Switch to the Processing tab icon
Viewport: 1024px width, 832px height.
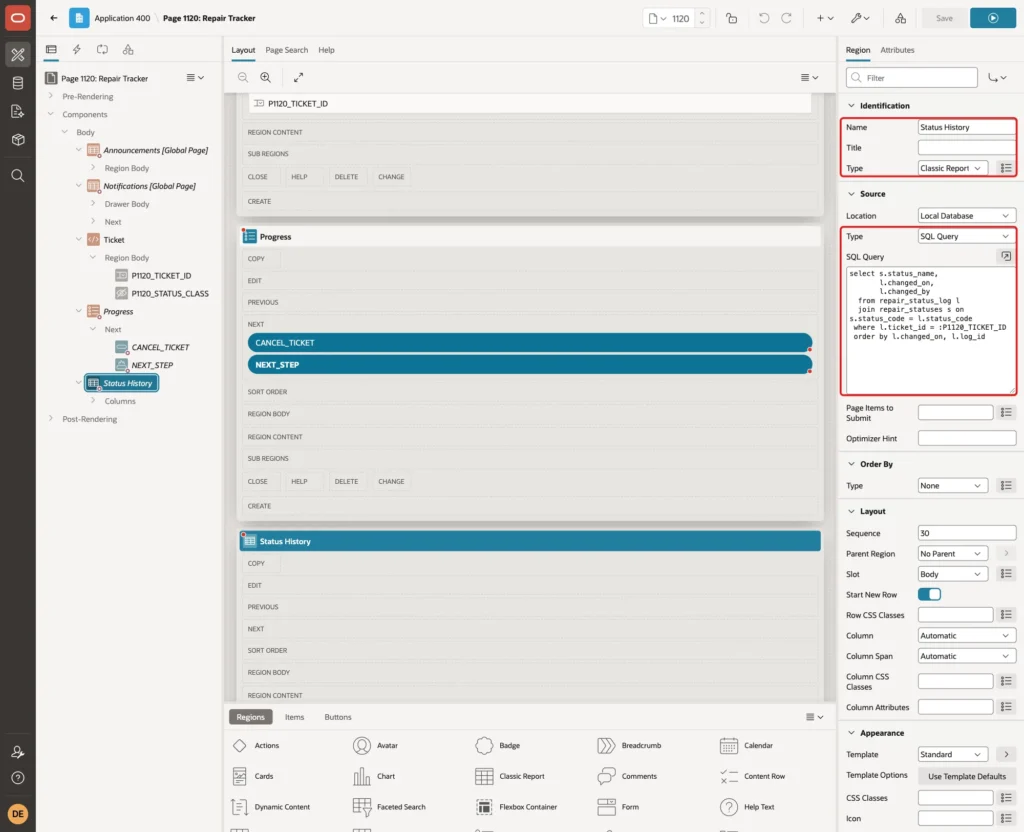[103, 50]
